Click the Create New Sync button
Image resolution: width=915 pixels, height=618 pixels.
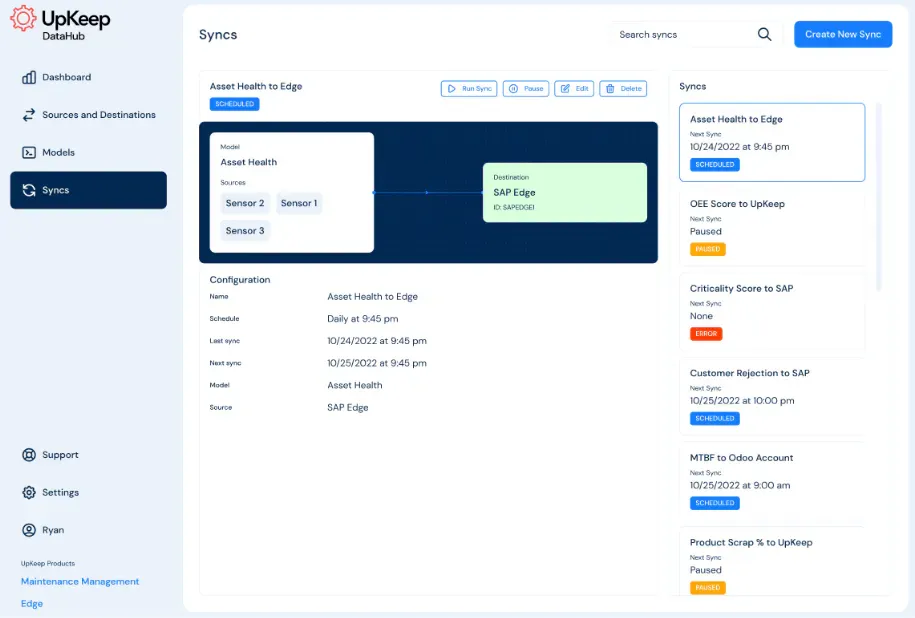click(843, 34)
